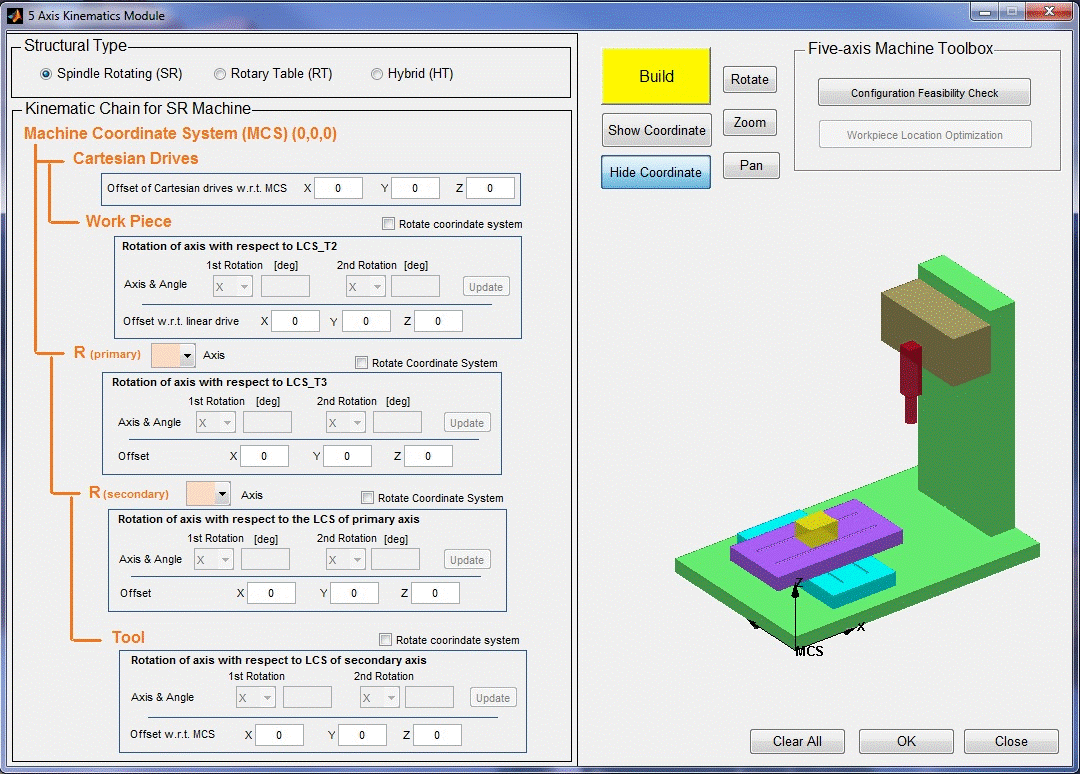This screenshot has height=774, width=1080.
Task: Click Update in the Tool section
Action: [493, 698]
